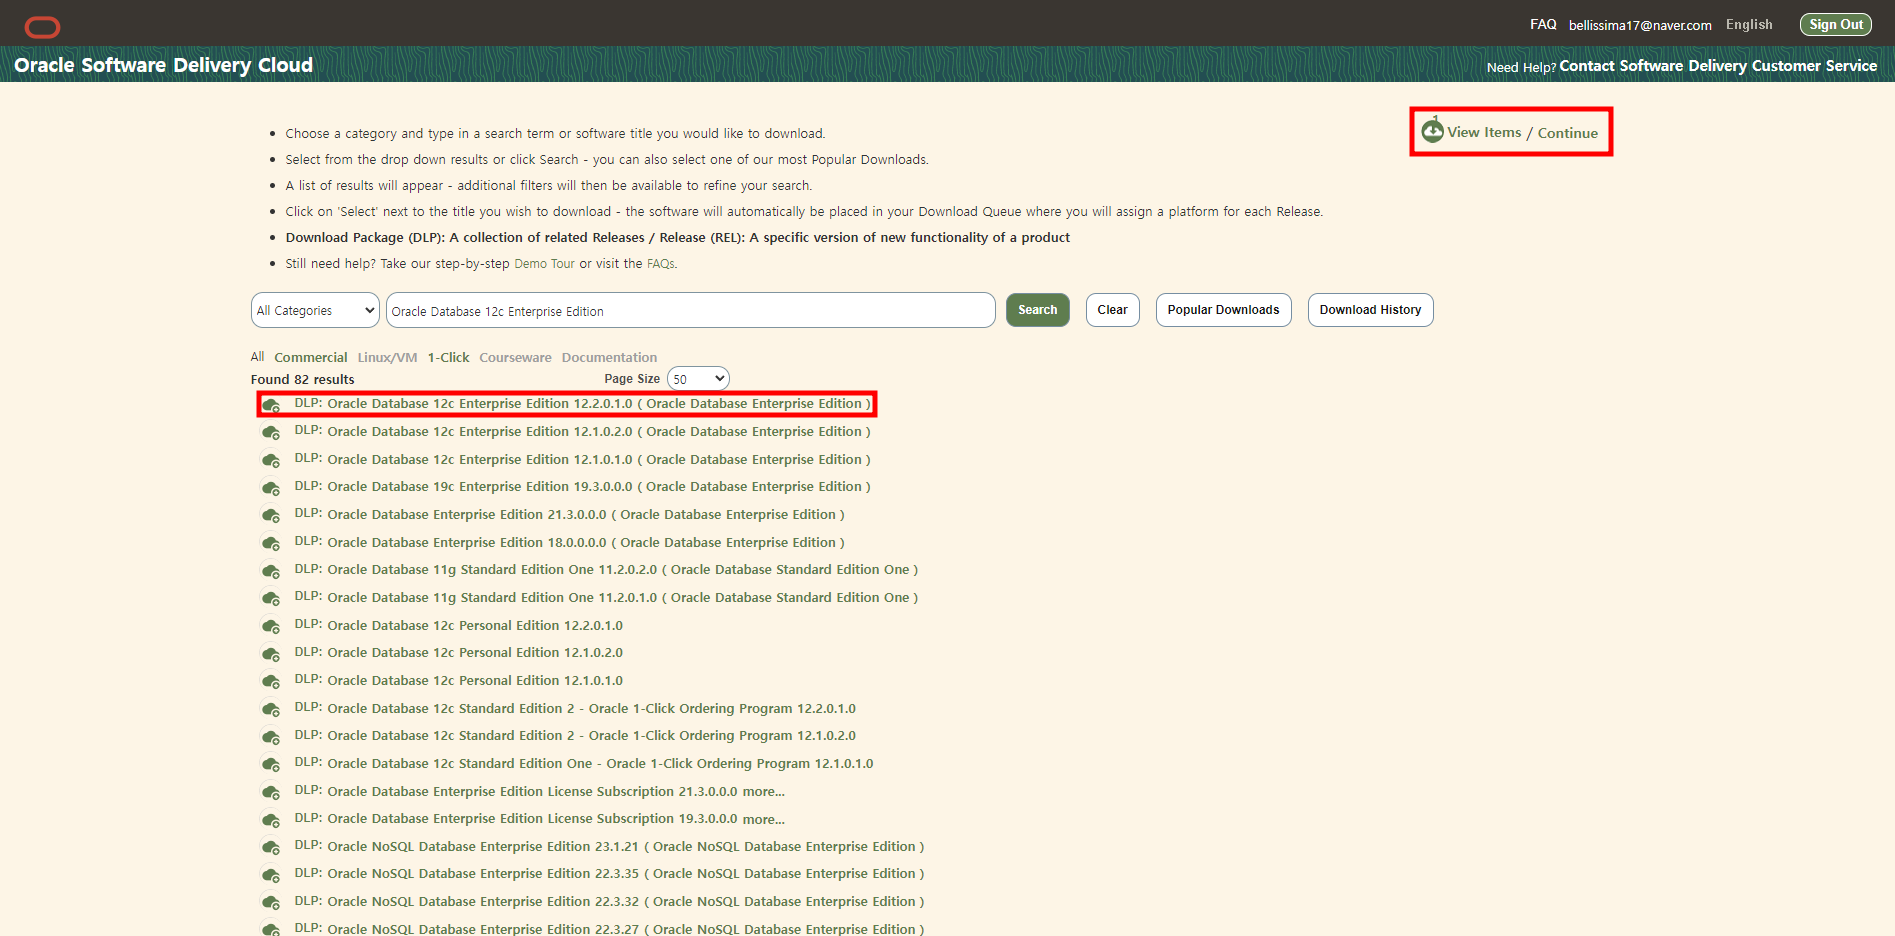This screenshot has height=936, width=1895.
Task: Select the Linux/VM filter tab
Action: [x=387, y=357]
